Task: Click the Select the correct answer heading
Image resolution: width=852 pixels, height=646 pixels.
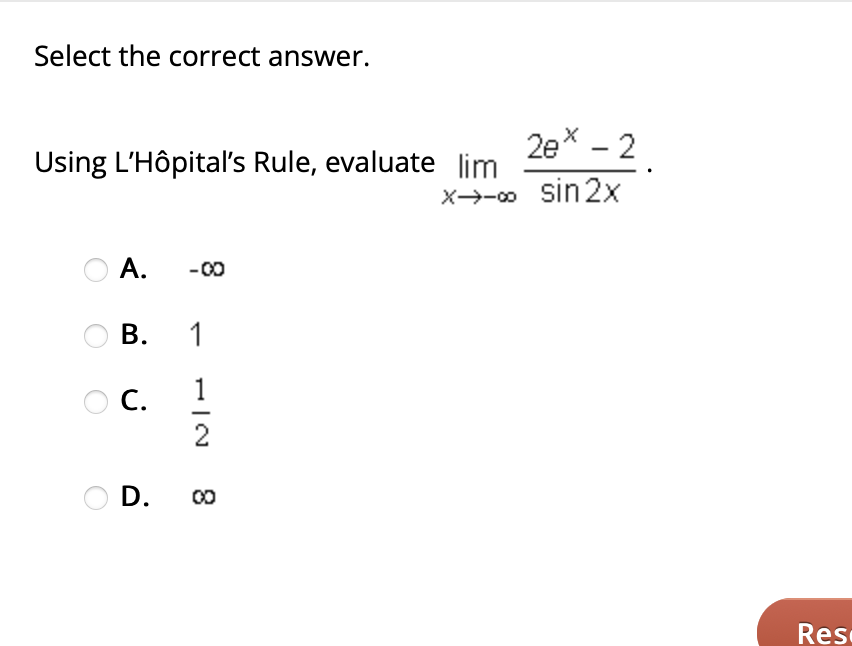Action: [202, 57]
